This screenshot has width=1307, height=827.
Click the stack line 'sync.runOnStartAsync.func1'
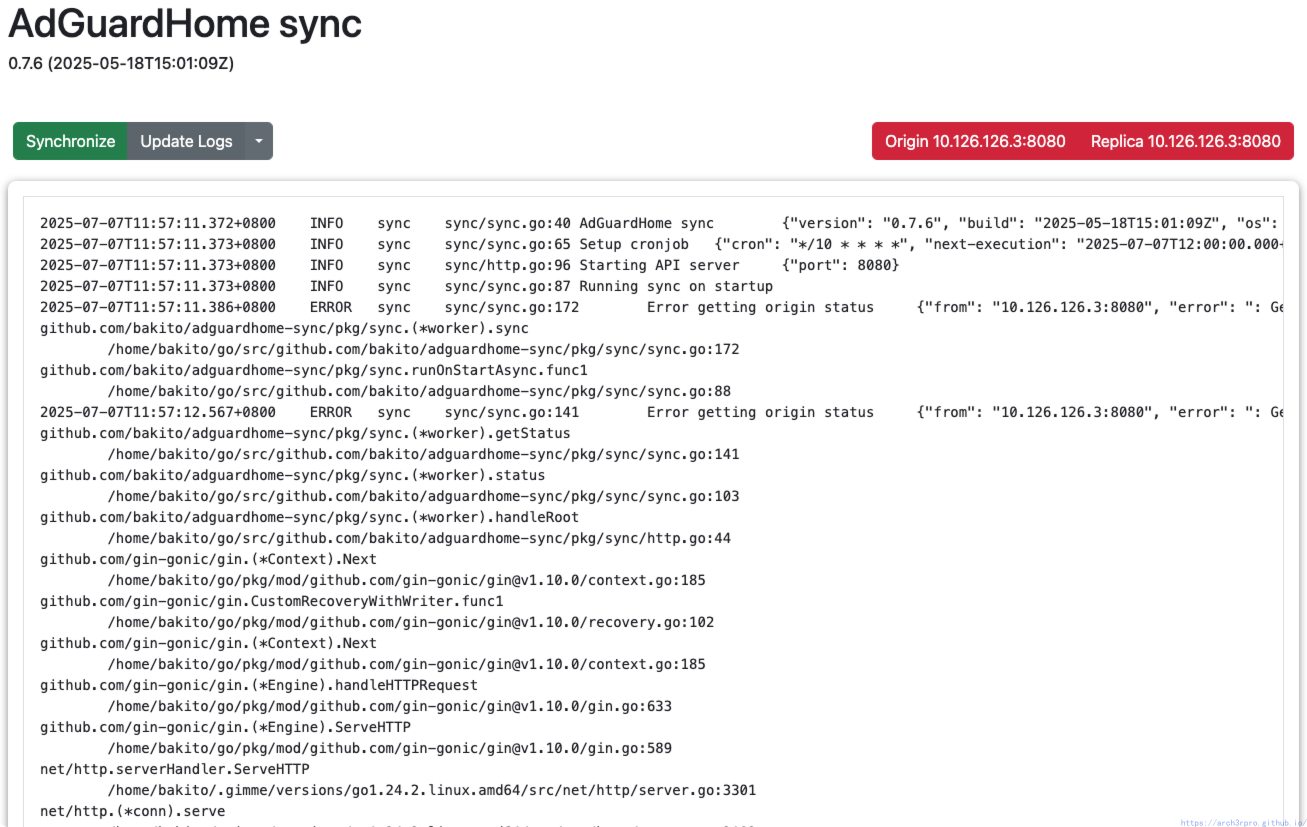coord(314,370)
